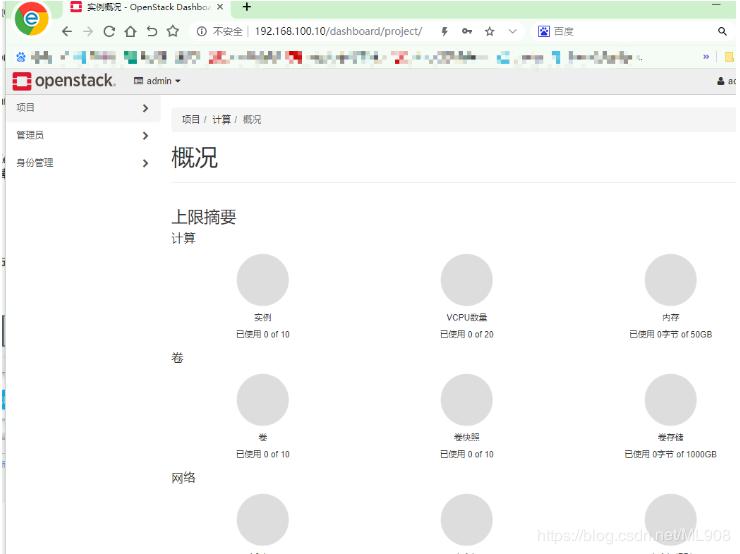Click the 卷存储 usage pie chart
This screenshot has width=740, height=554.
point(670,400)
